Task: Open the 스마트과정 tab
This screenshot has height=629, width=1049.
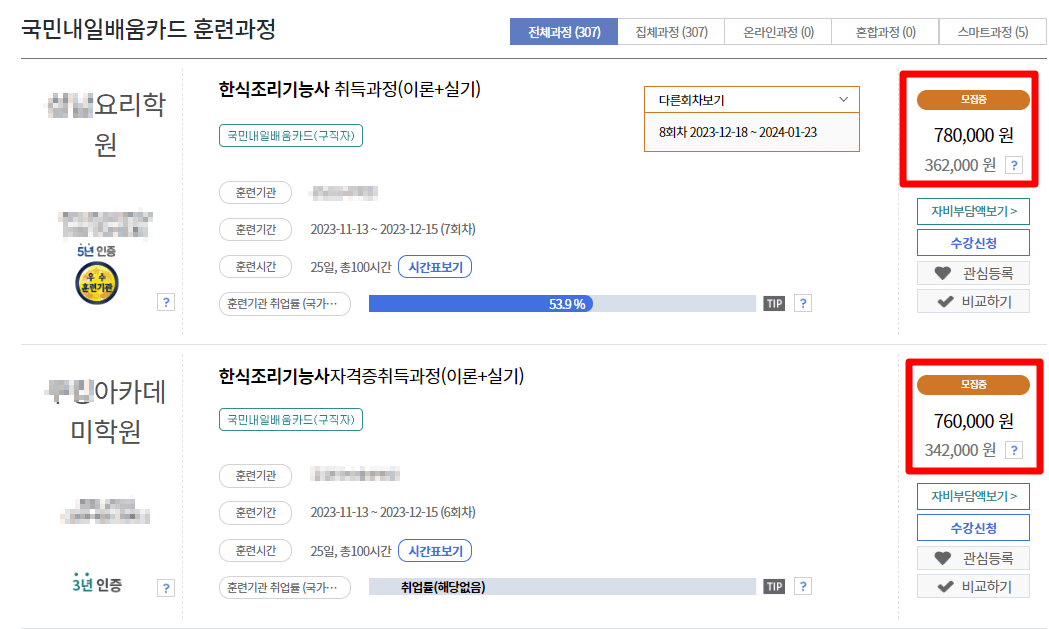Action: click(992, 31)
